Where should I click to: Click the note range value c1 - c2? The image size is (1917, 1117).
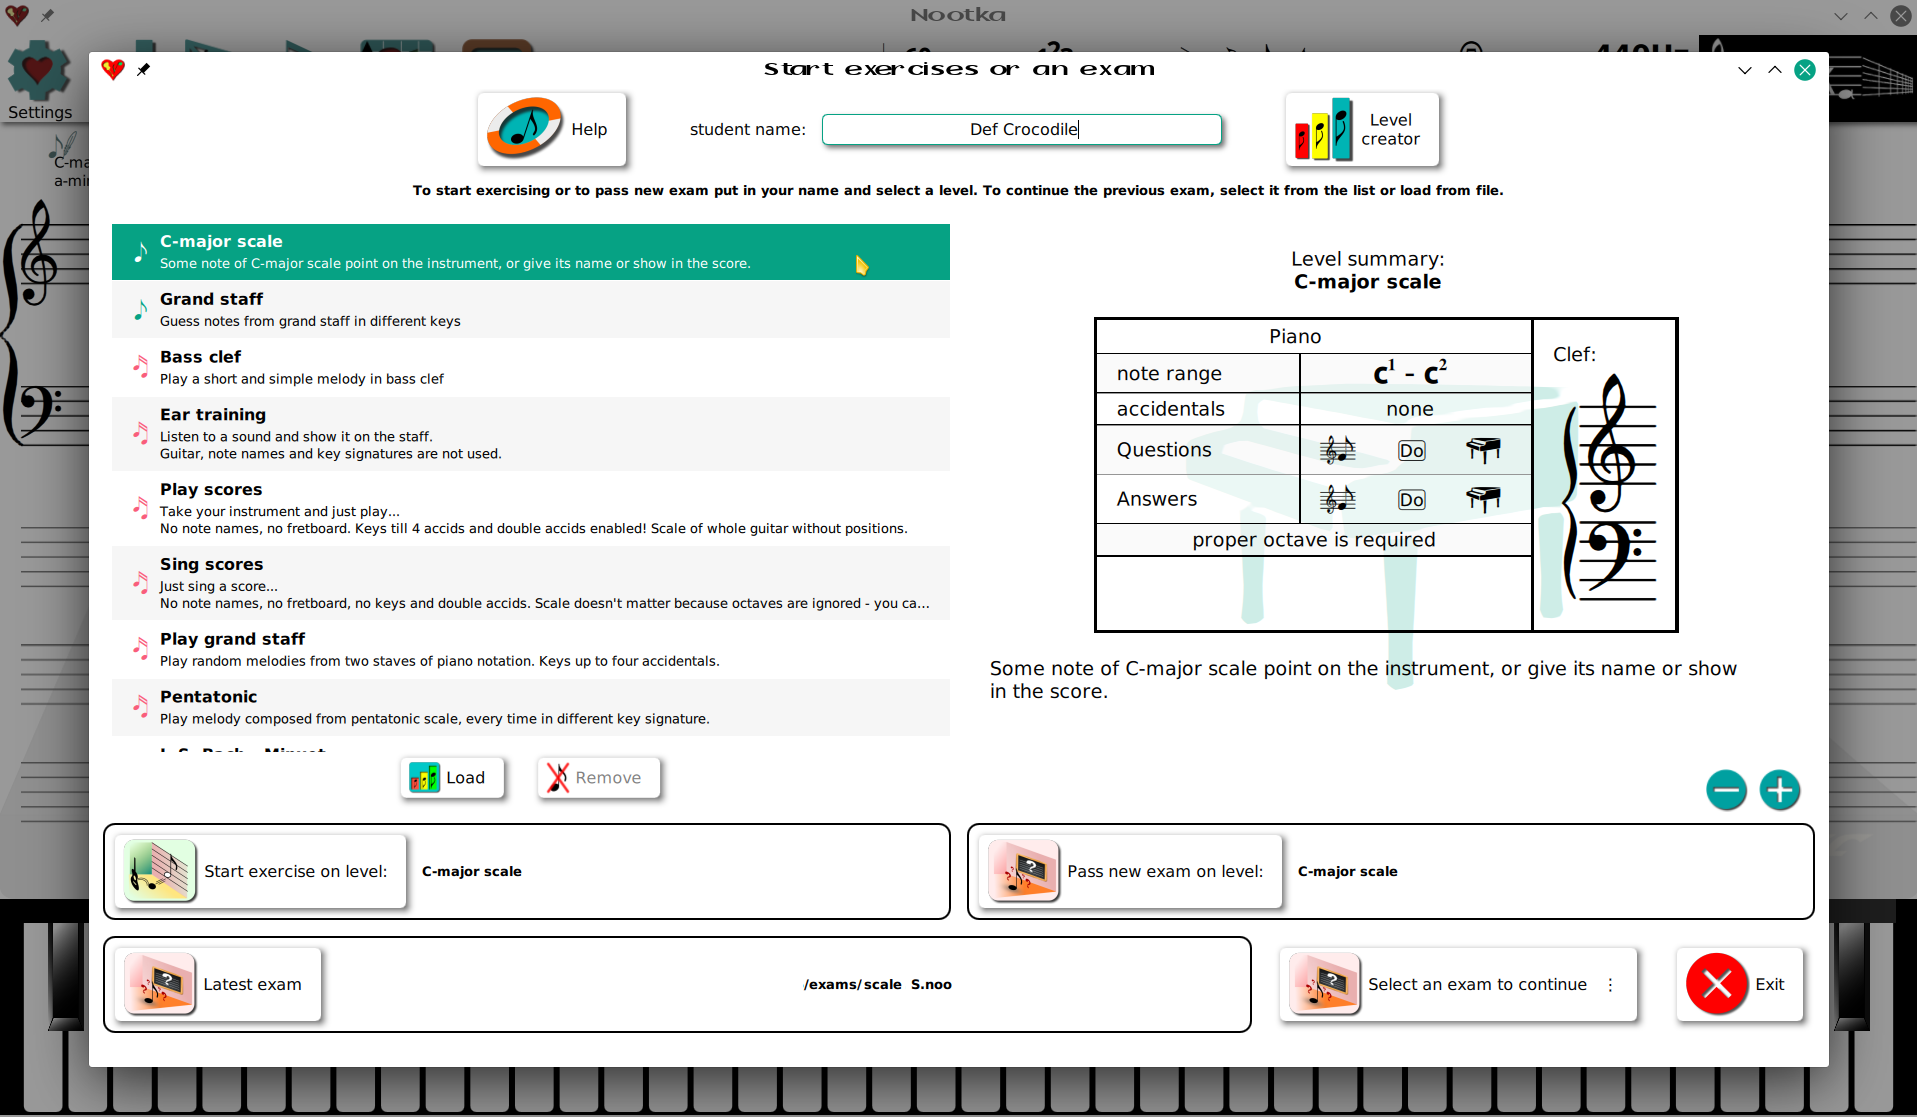point(1409,372)
